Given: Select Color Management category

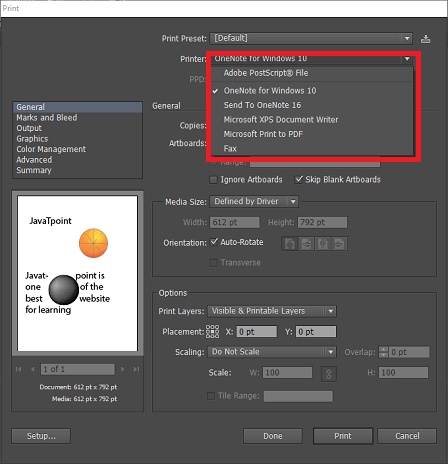Looking at the screenshot, I should (x=77, y=149).
